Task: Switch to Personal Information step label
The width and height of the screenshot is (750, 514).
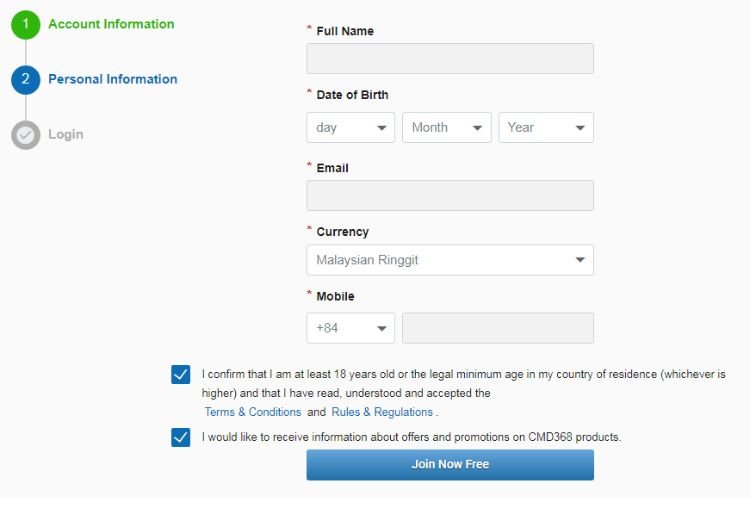Action: 113,79
